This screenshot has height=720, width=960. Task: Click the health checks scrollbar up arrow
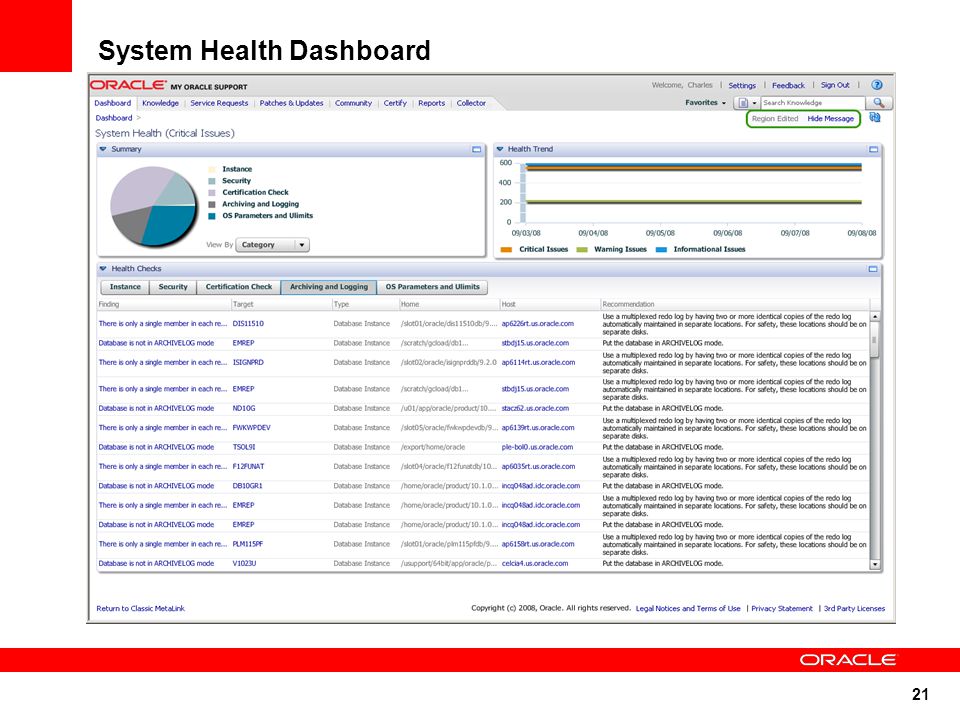[x=875, y=317]
